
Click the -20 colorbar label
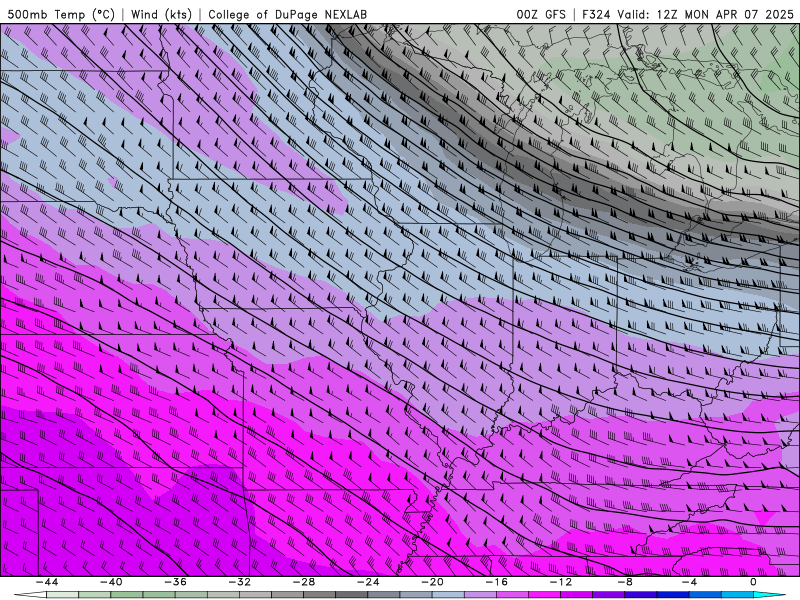click(x=433, y=582)
